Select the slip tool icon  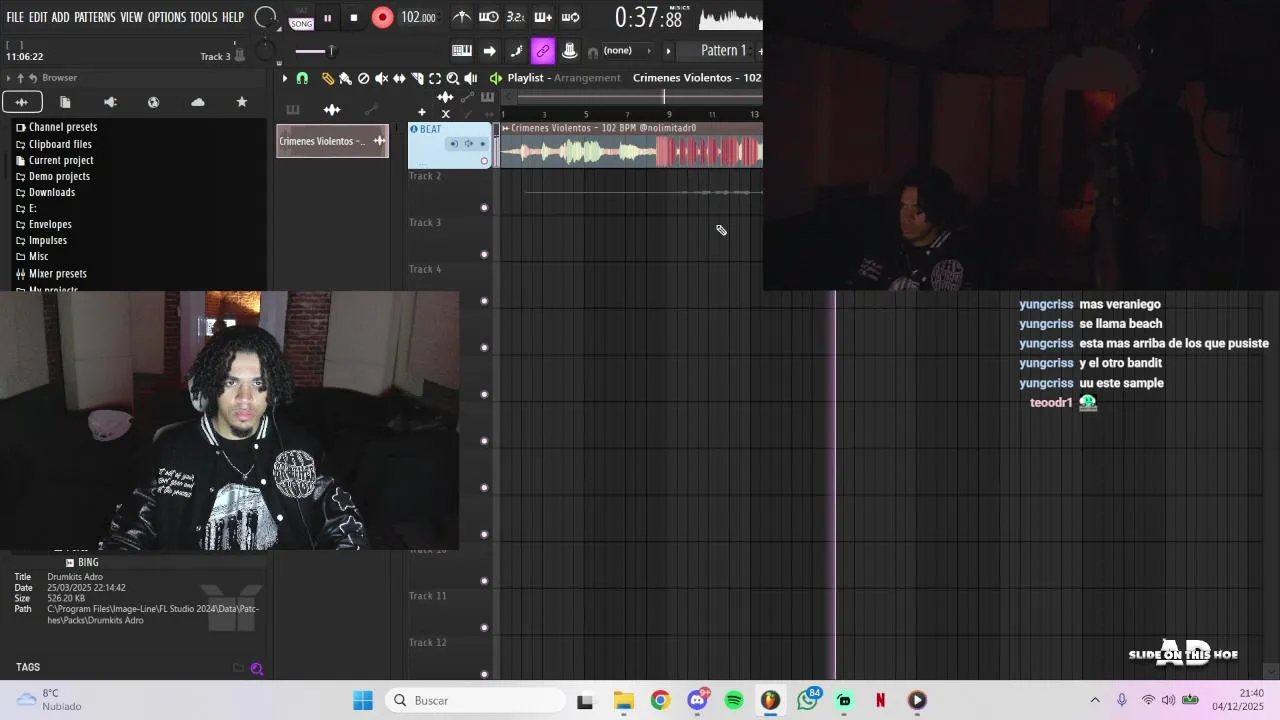tap(399, 78)
